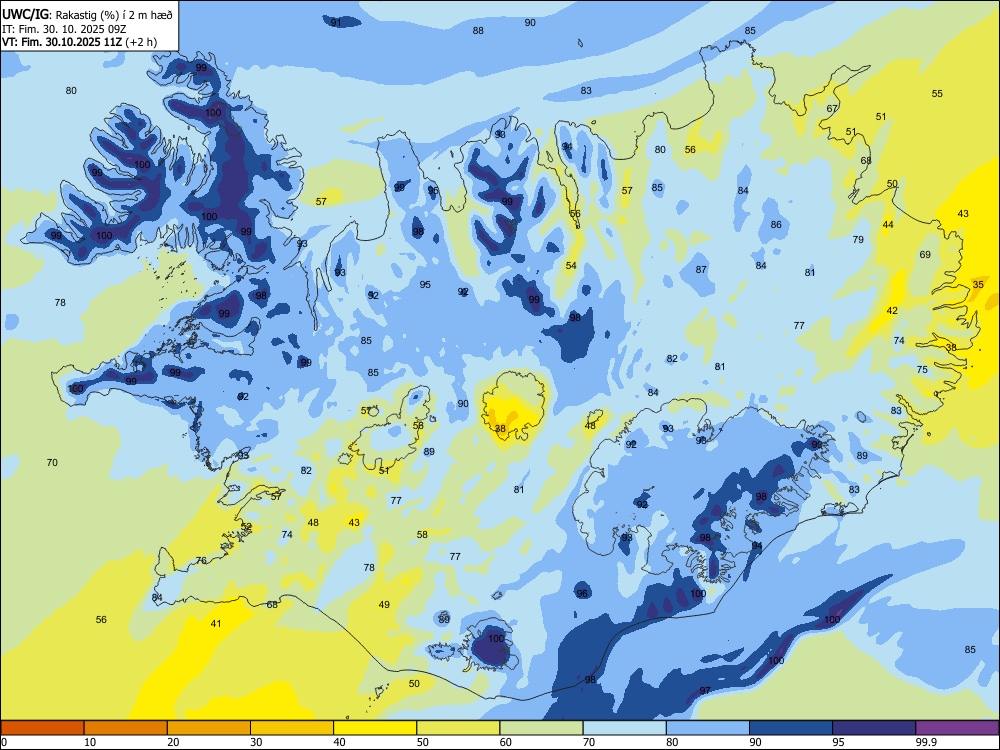Image resolution: width=1000 pixels, height=750 pixels.
Task: Click the humidity value '91' on the map
Action: point(336,22)
